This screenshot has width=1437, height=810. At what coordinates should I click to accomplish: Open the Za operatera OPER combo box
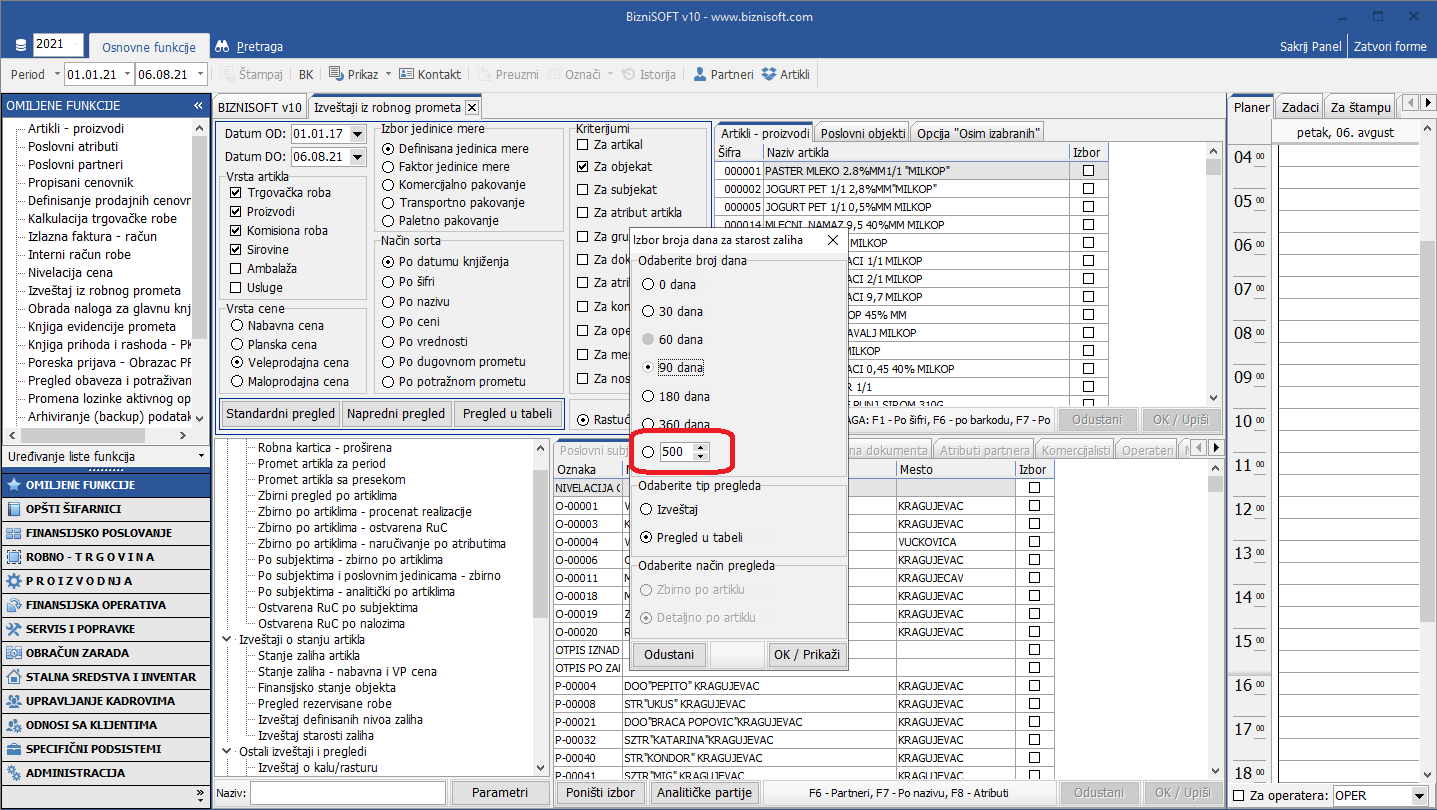coord(1419,796)
